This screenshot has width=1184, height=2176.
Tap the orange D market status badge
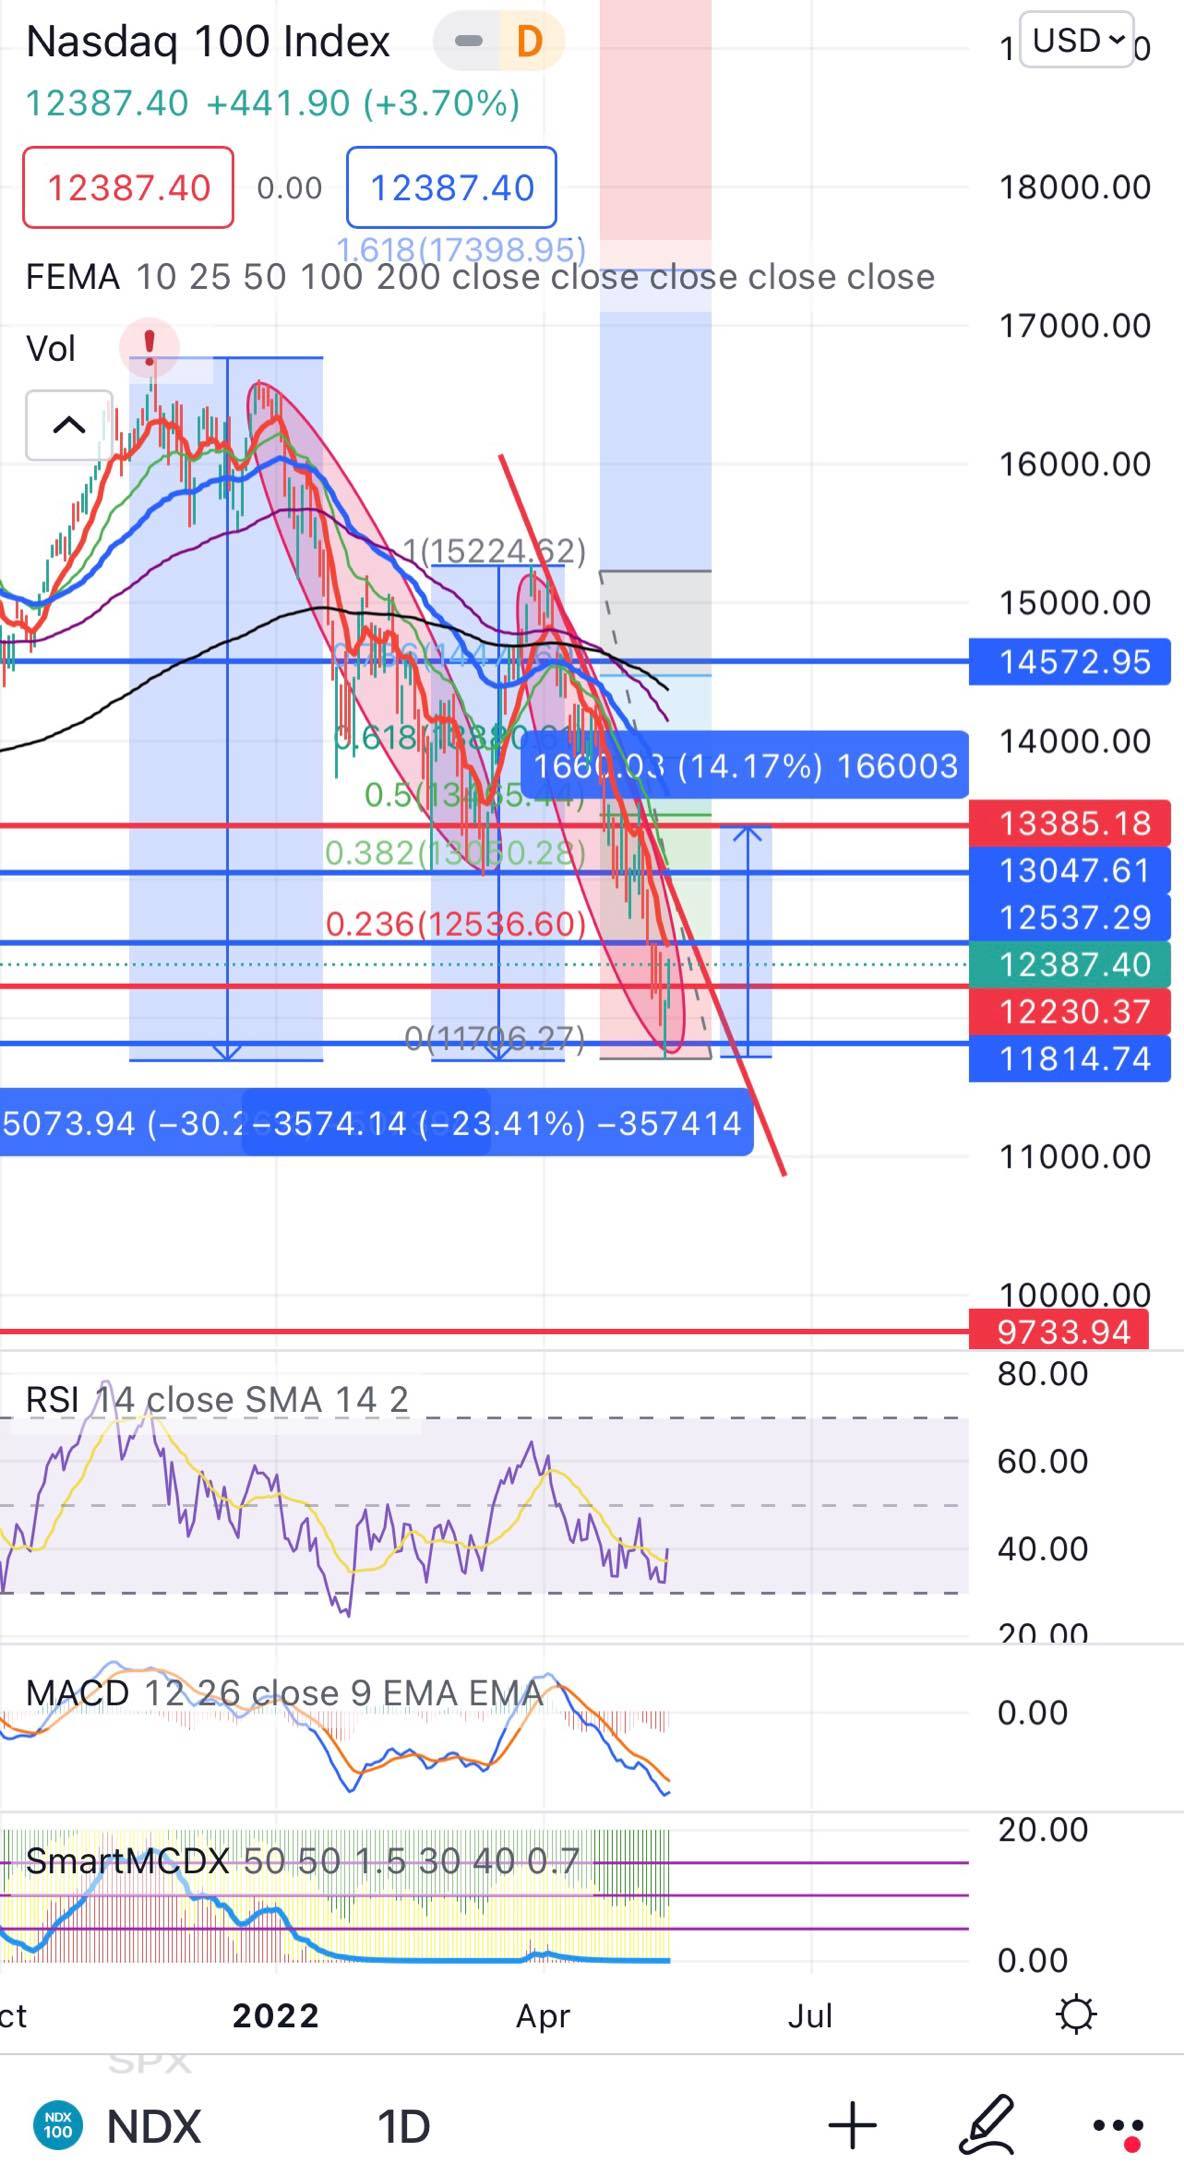(529, 41)
